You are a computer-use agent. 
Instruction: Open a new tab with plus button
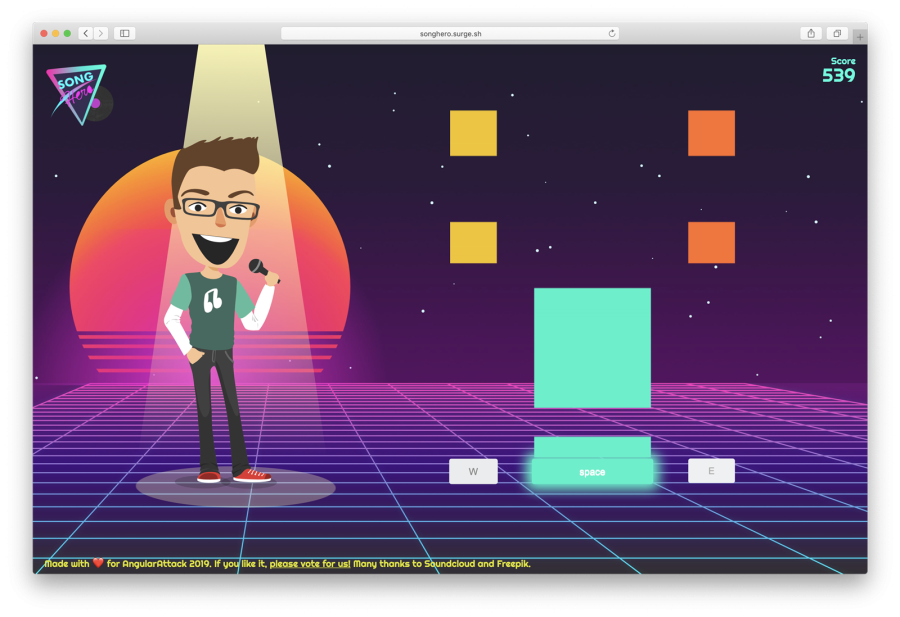click(859, 37)
